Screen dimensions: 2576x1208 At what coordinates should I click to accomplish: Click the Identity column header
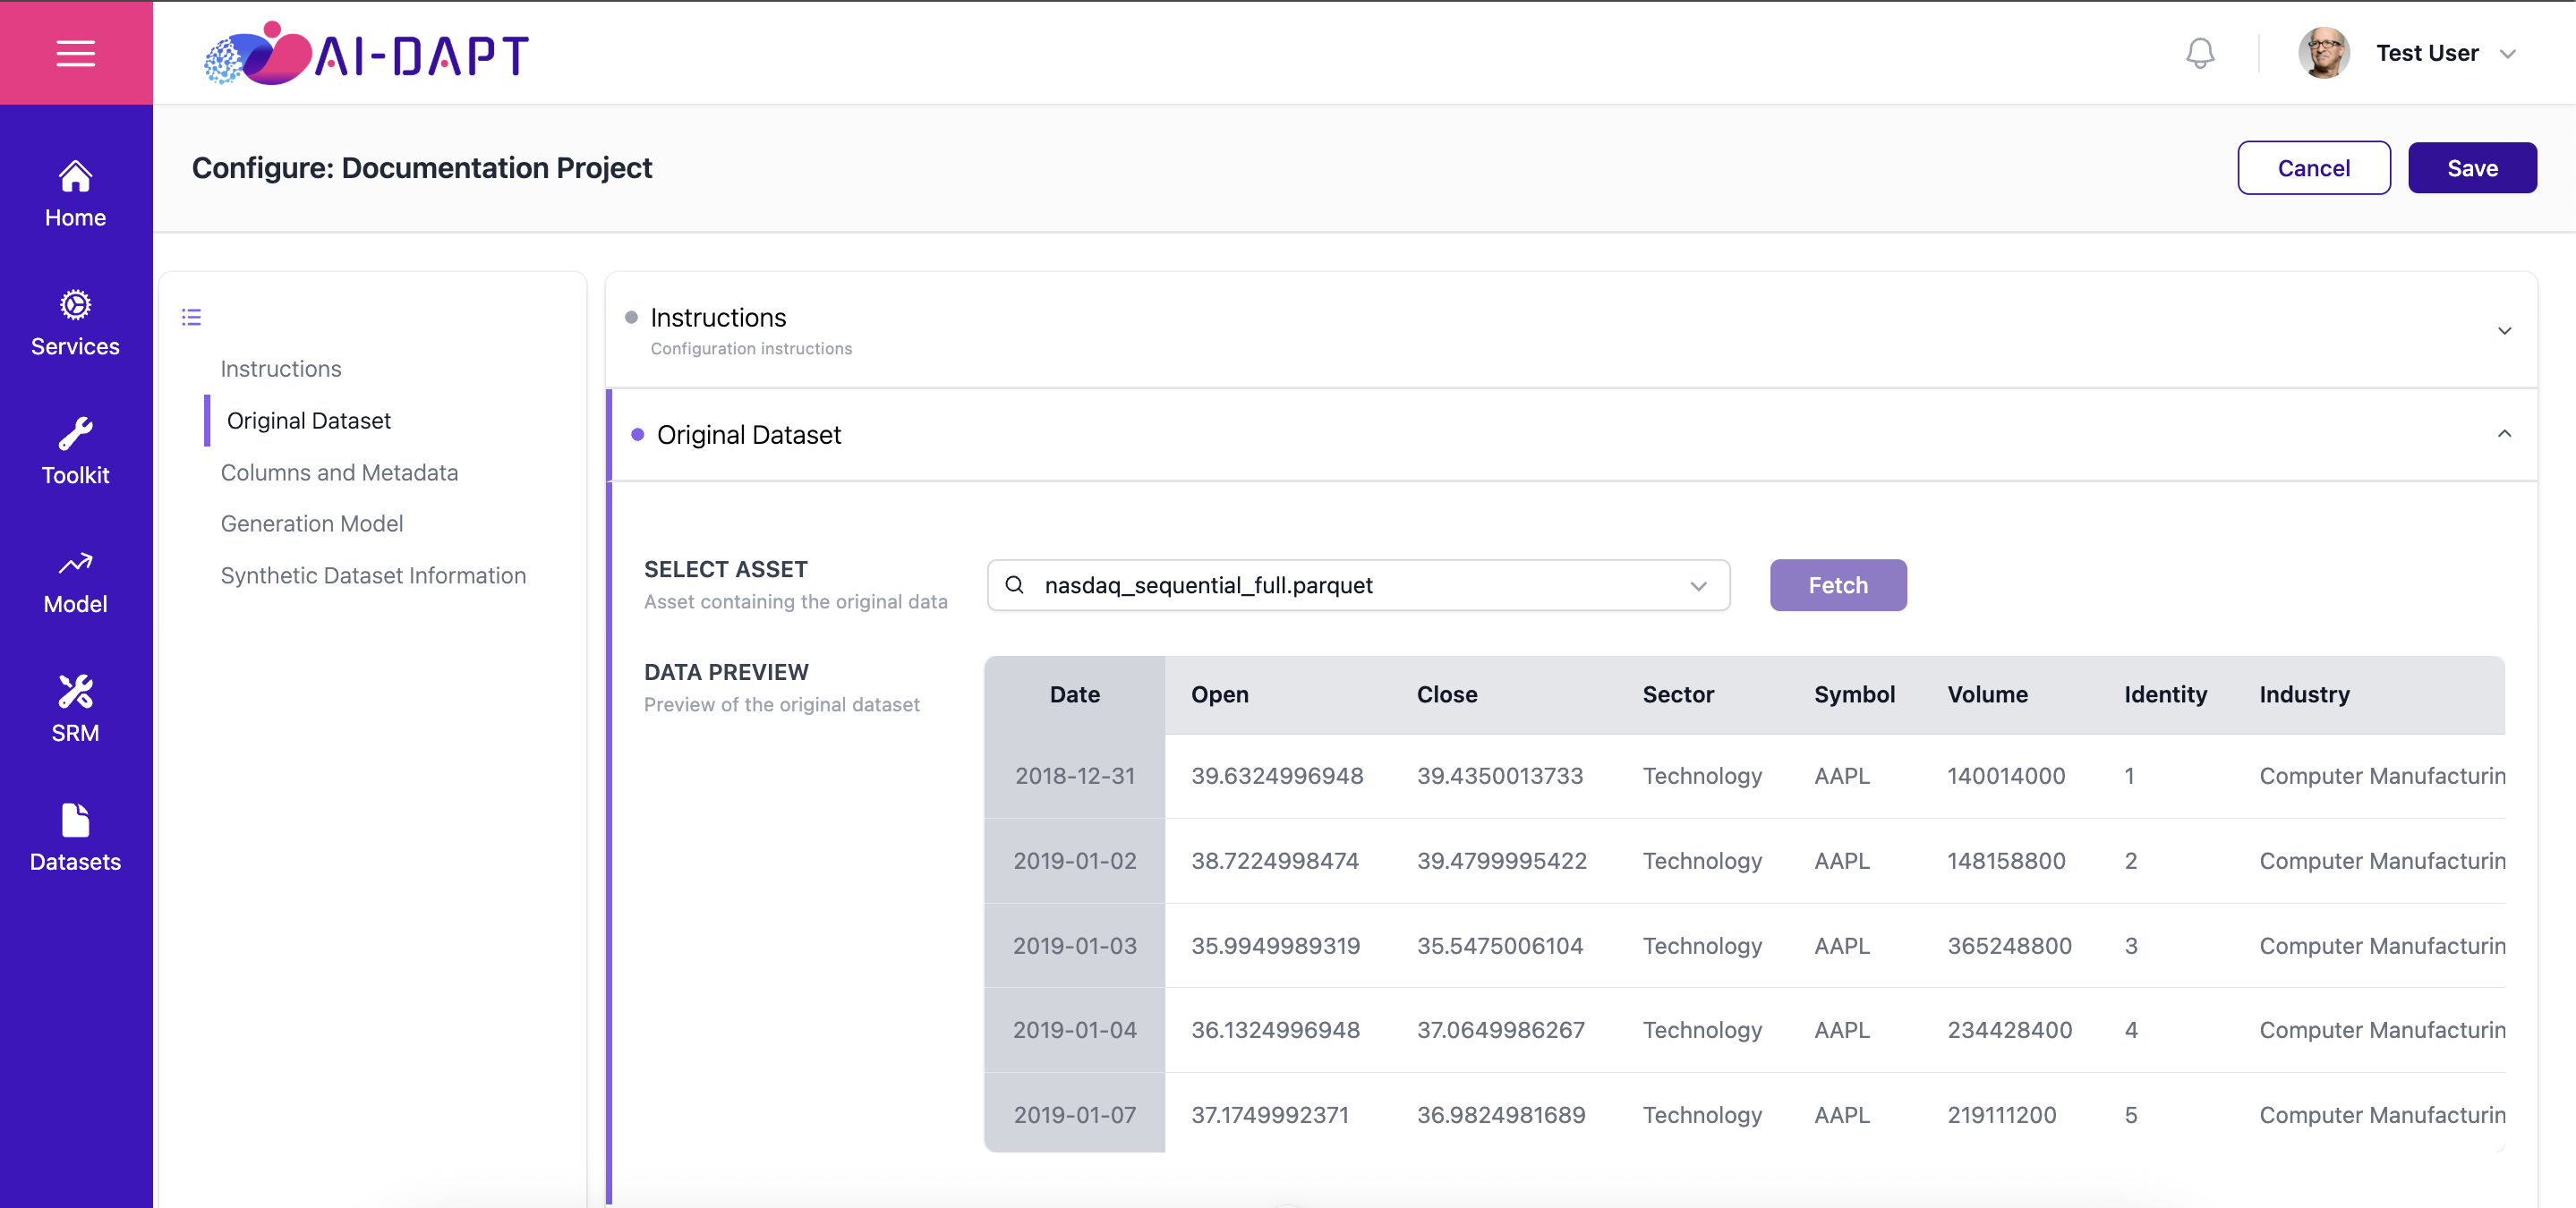coord(2164,694)
